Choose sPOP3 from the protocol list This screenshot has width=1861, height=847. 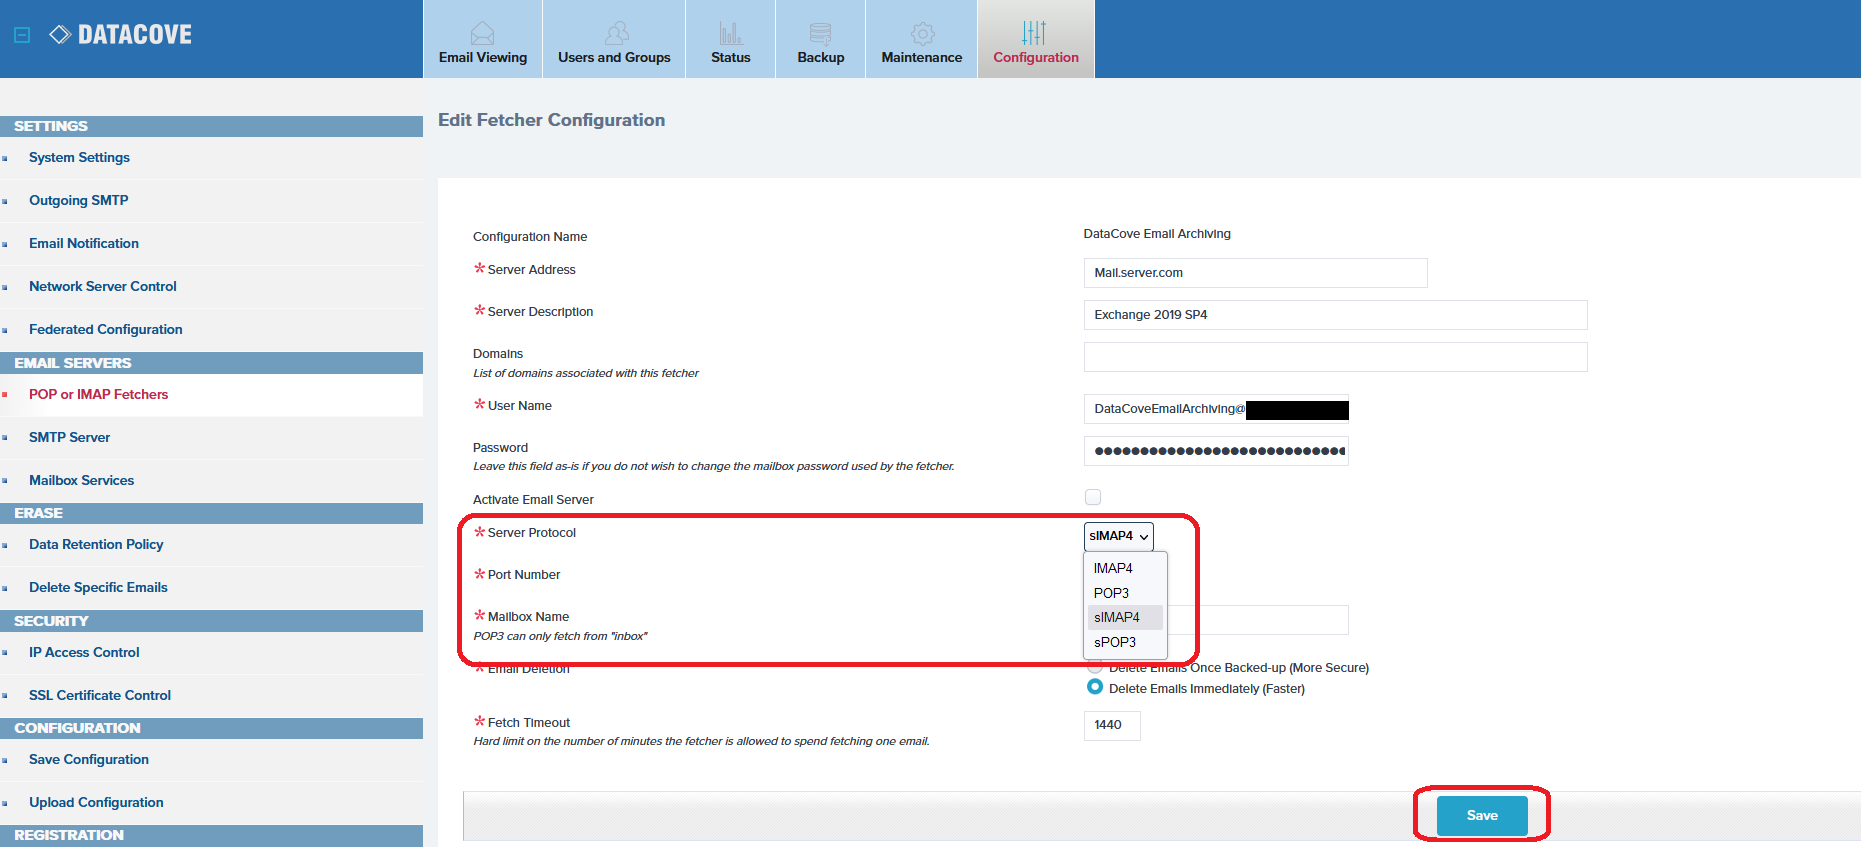coord(1125,642)
